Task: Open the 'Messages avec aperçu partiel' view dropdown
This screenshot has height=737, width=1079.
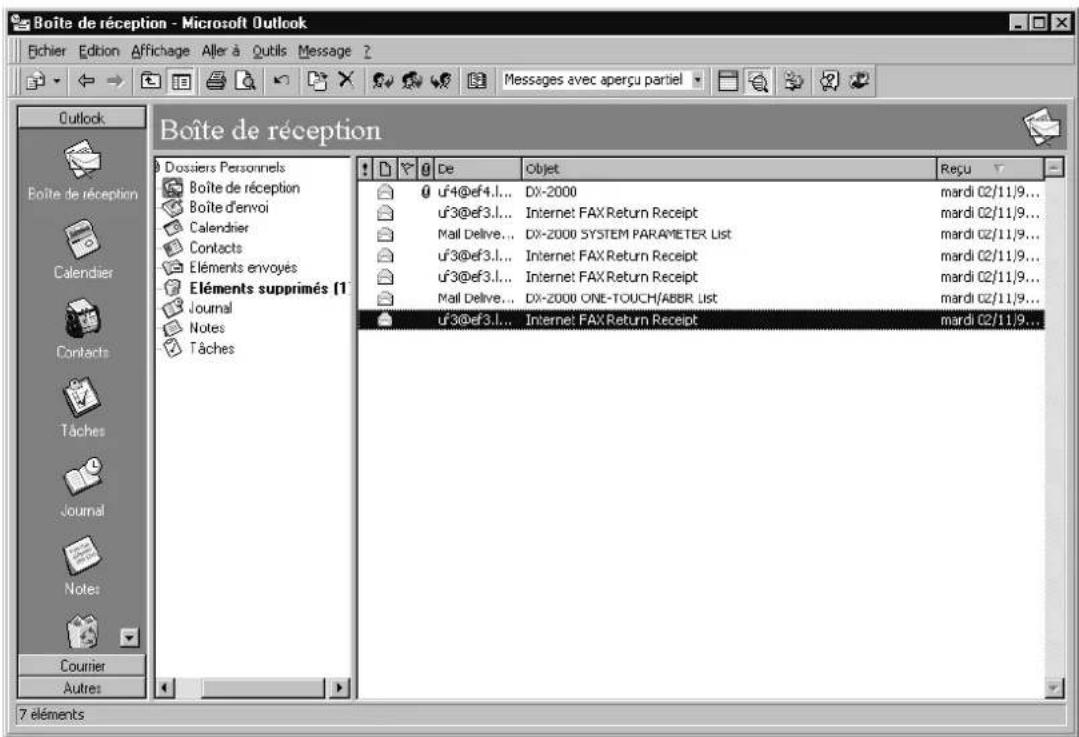Action: [697, 81]
